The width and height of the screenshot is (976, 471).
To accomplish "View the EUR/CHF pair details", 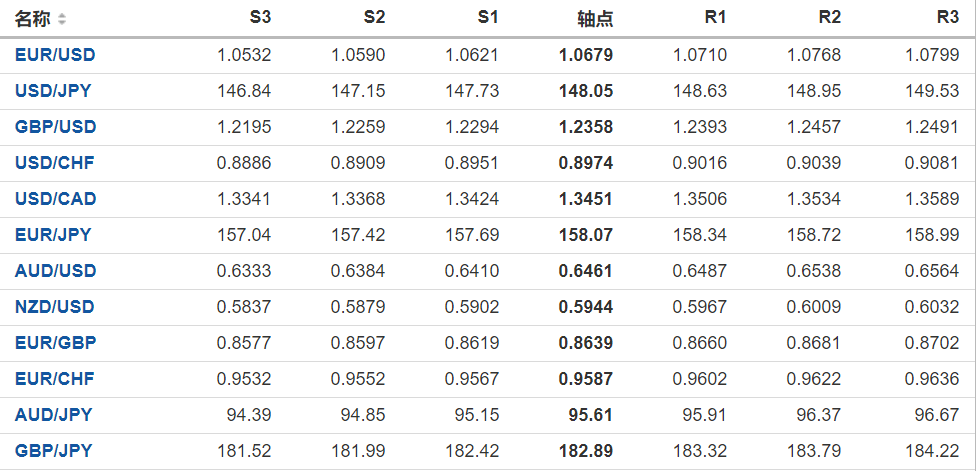I will (54, 379).
